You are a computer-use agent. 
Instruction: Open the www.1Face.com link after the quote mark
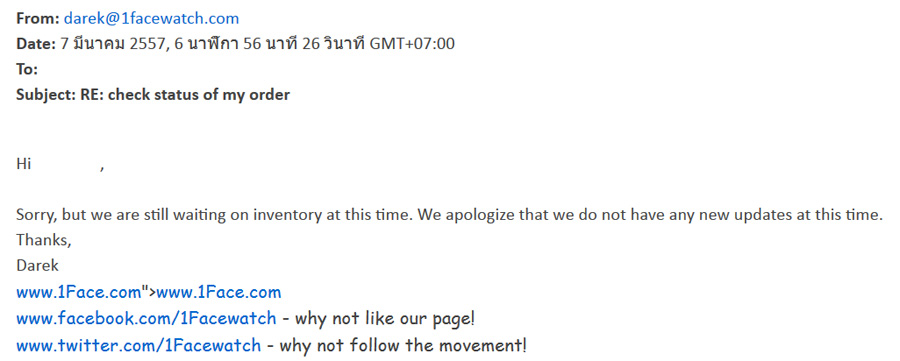[x=219, y=292]
